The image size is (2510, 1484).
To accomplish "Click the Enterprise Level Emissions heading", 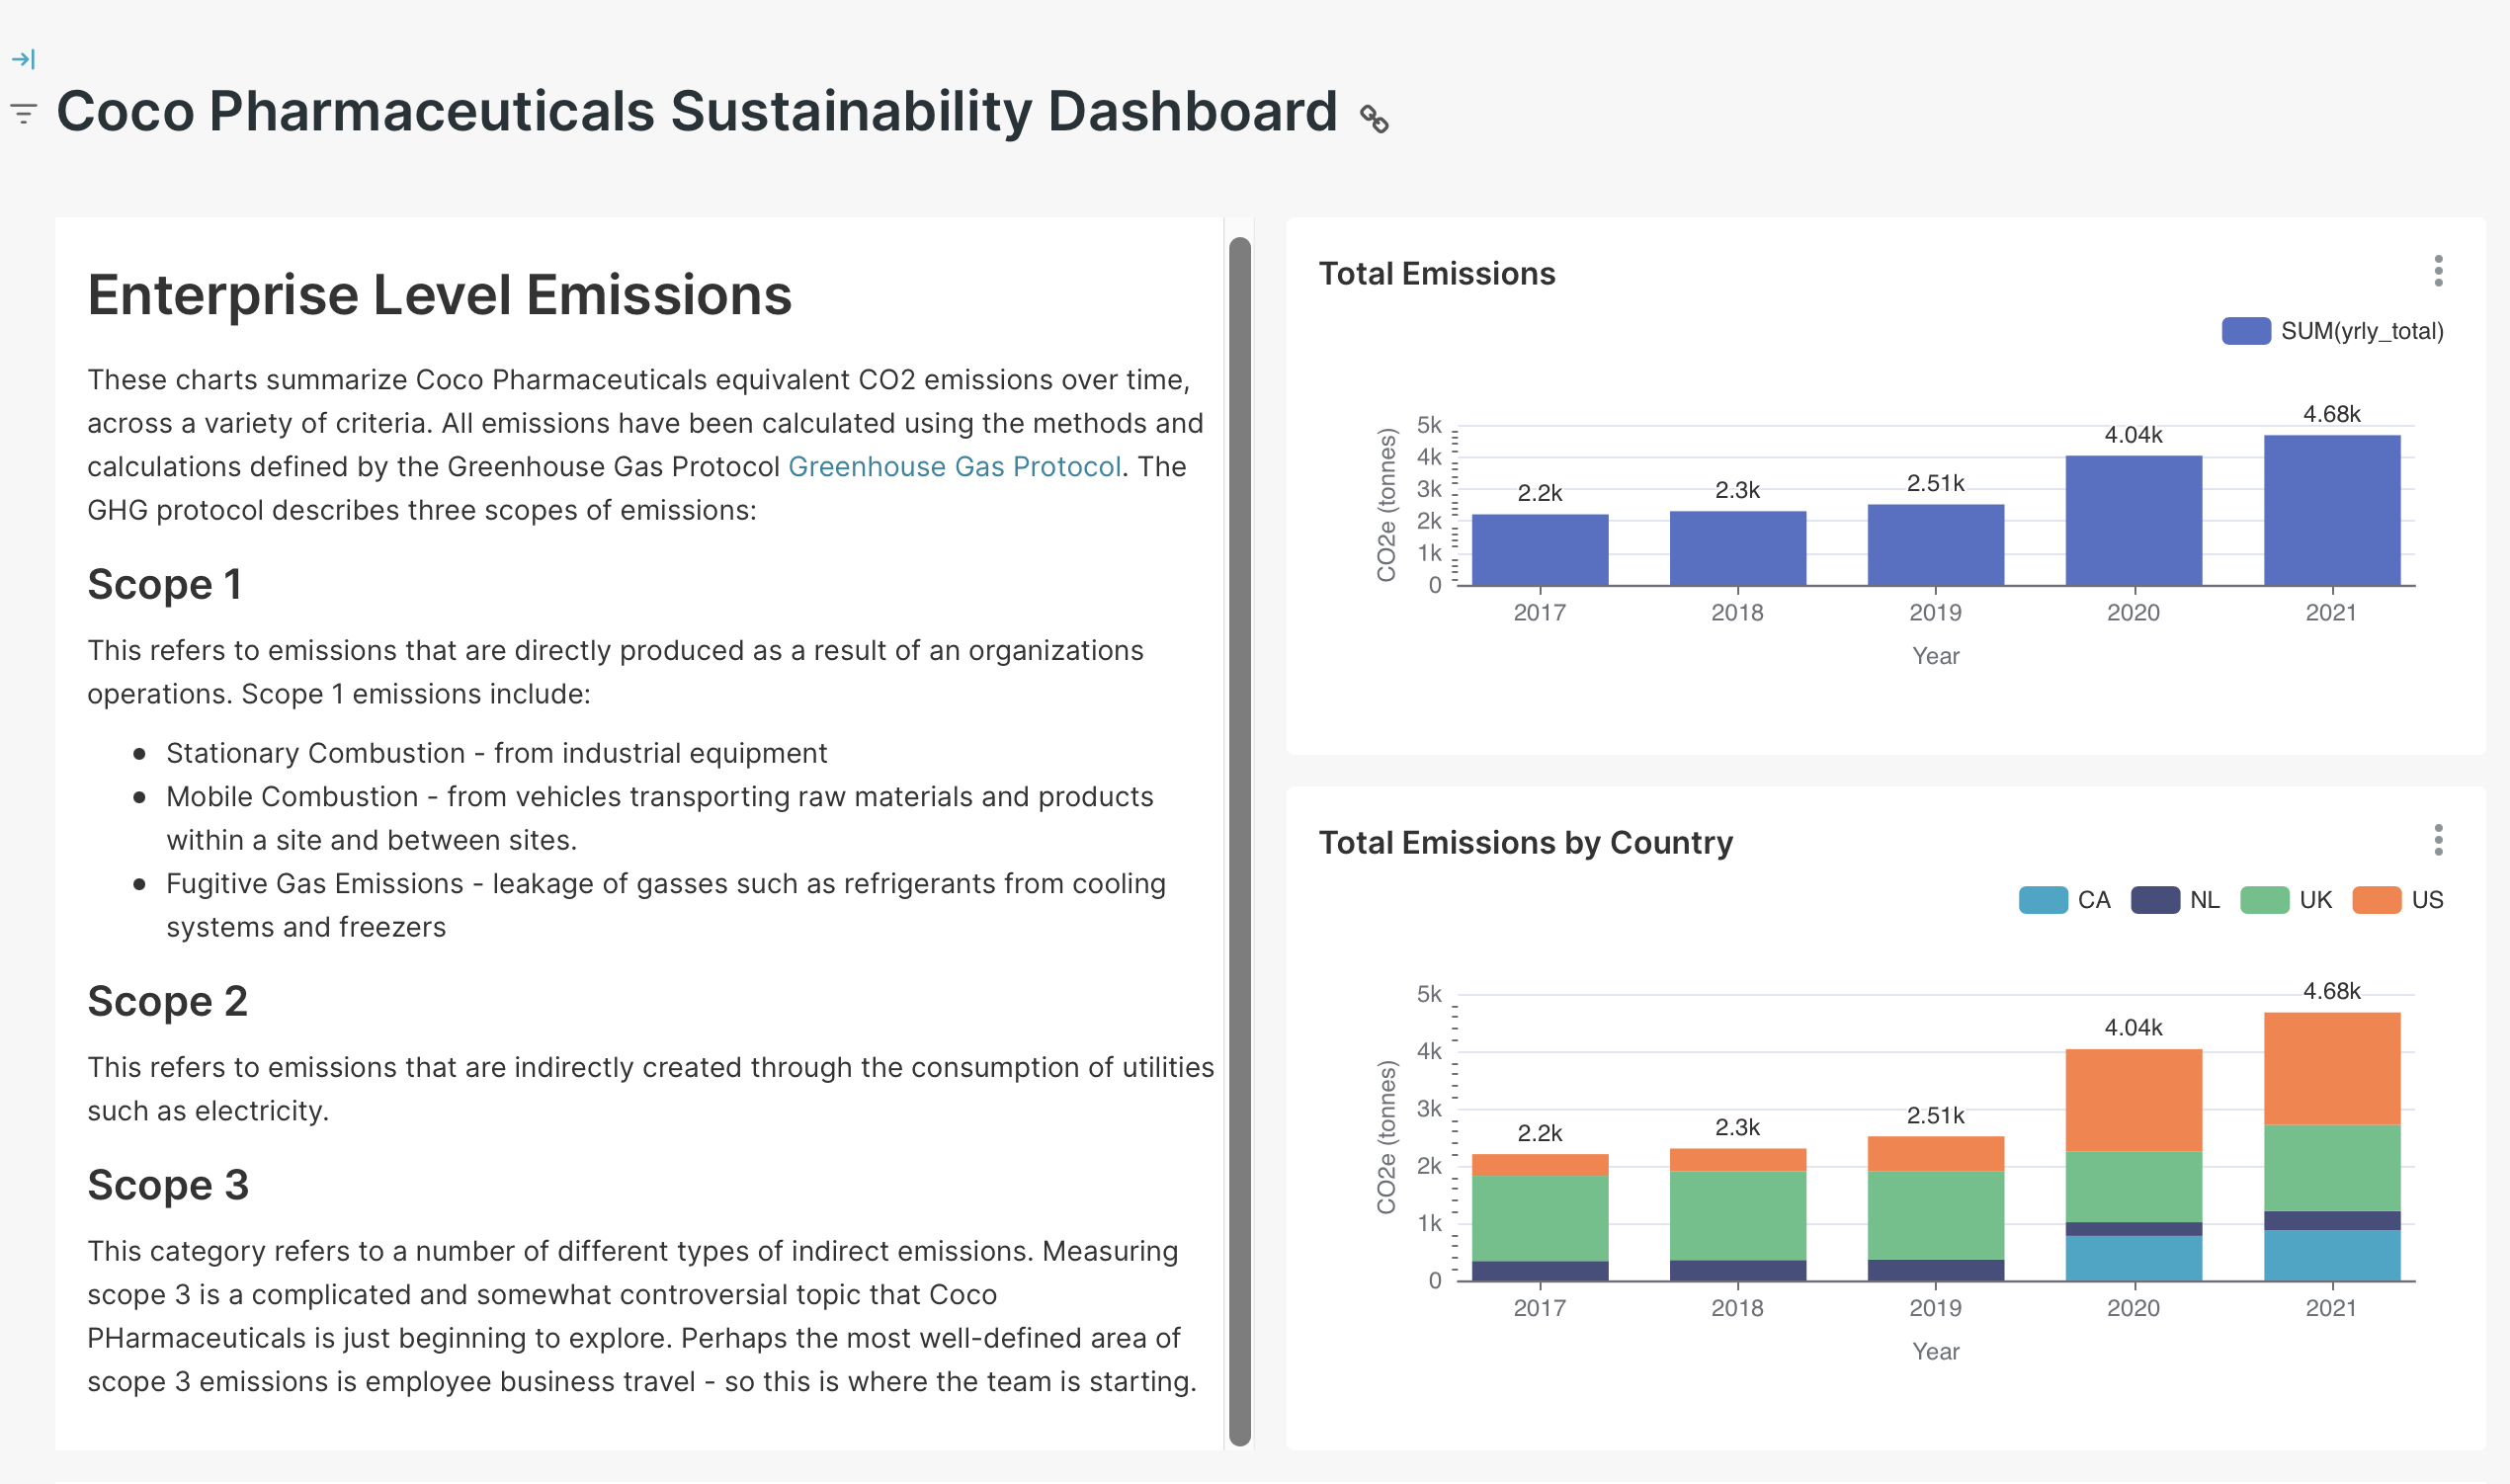I will (x=440, y=295).
